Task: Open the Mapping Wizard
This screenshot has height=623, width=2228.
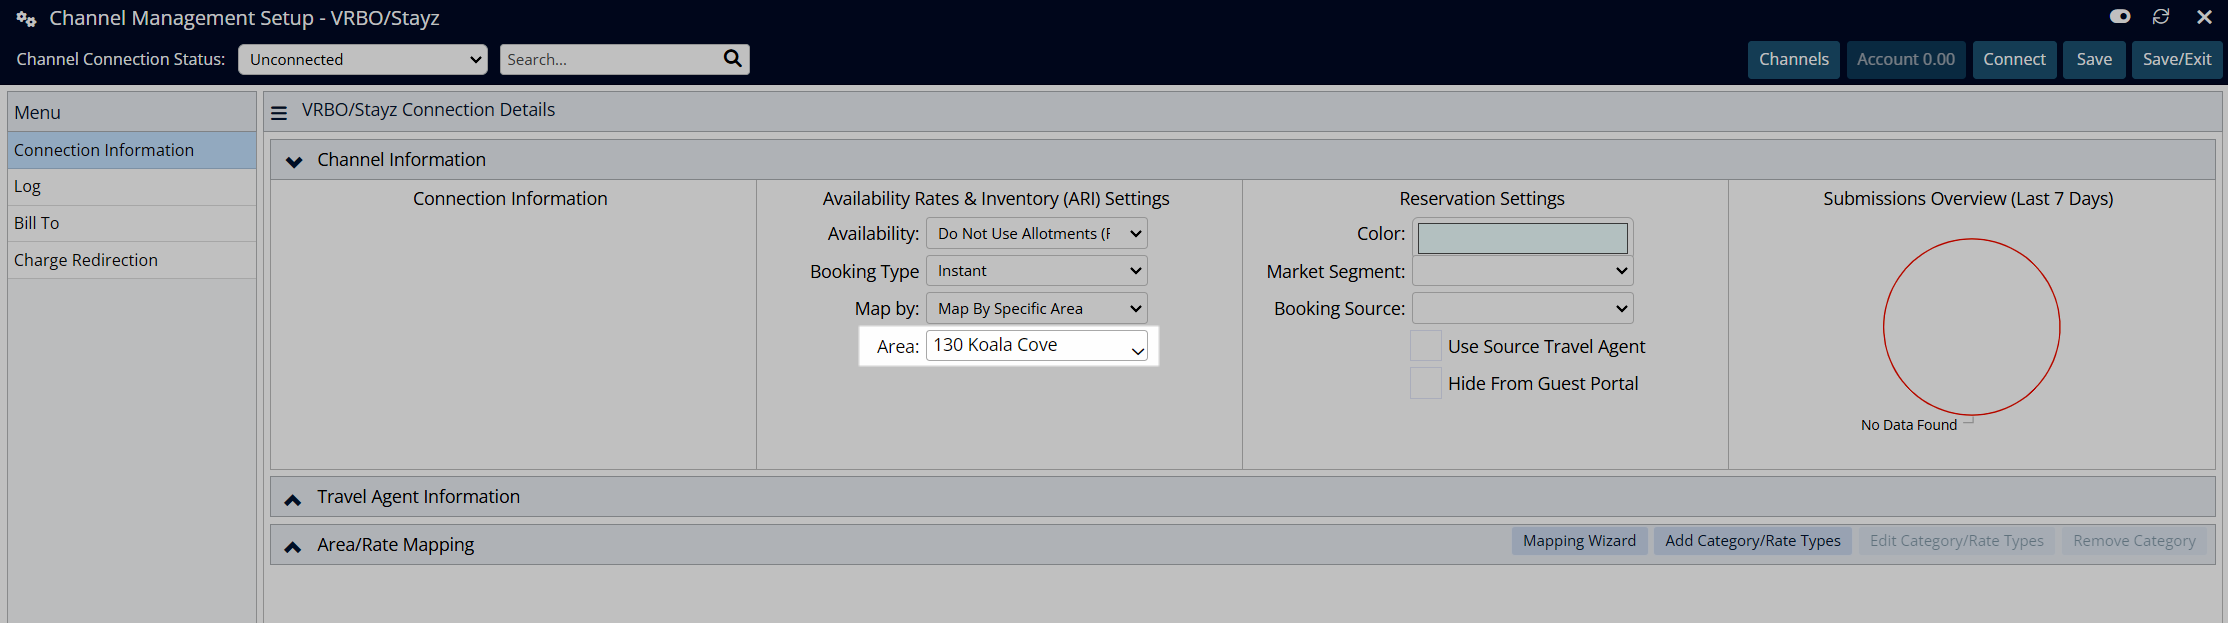Action: coord(1580,541)
